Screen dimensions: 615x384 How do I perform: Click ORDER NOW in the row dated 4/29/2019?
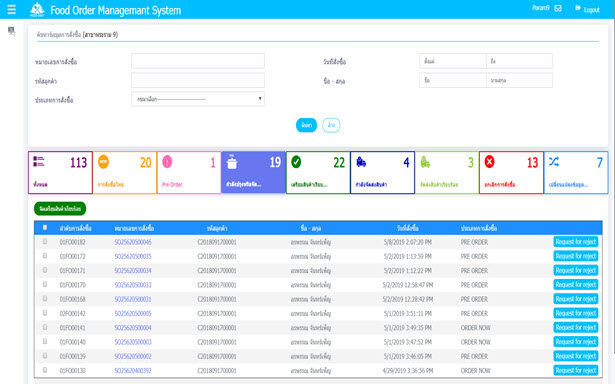[475, 371]
